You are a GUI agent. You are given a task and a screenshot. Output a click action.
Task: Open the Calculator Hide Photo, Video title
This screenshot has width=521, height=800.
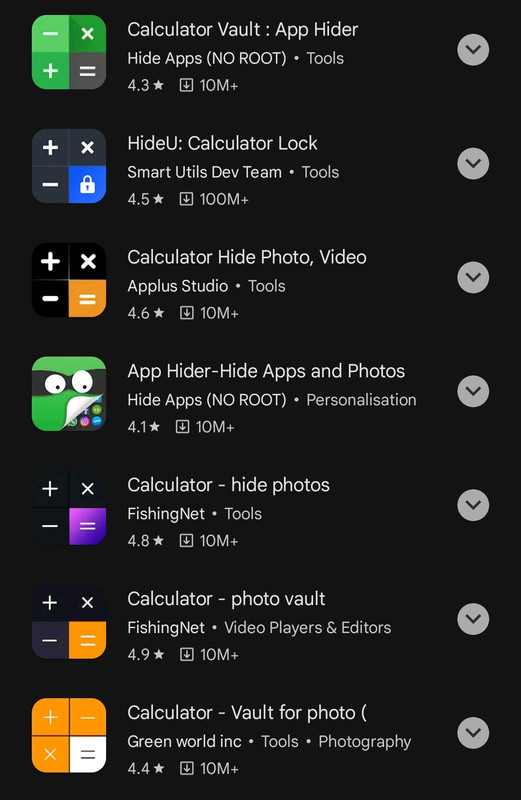coord(247,258)
